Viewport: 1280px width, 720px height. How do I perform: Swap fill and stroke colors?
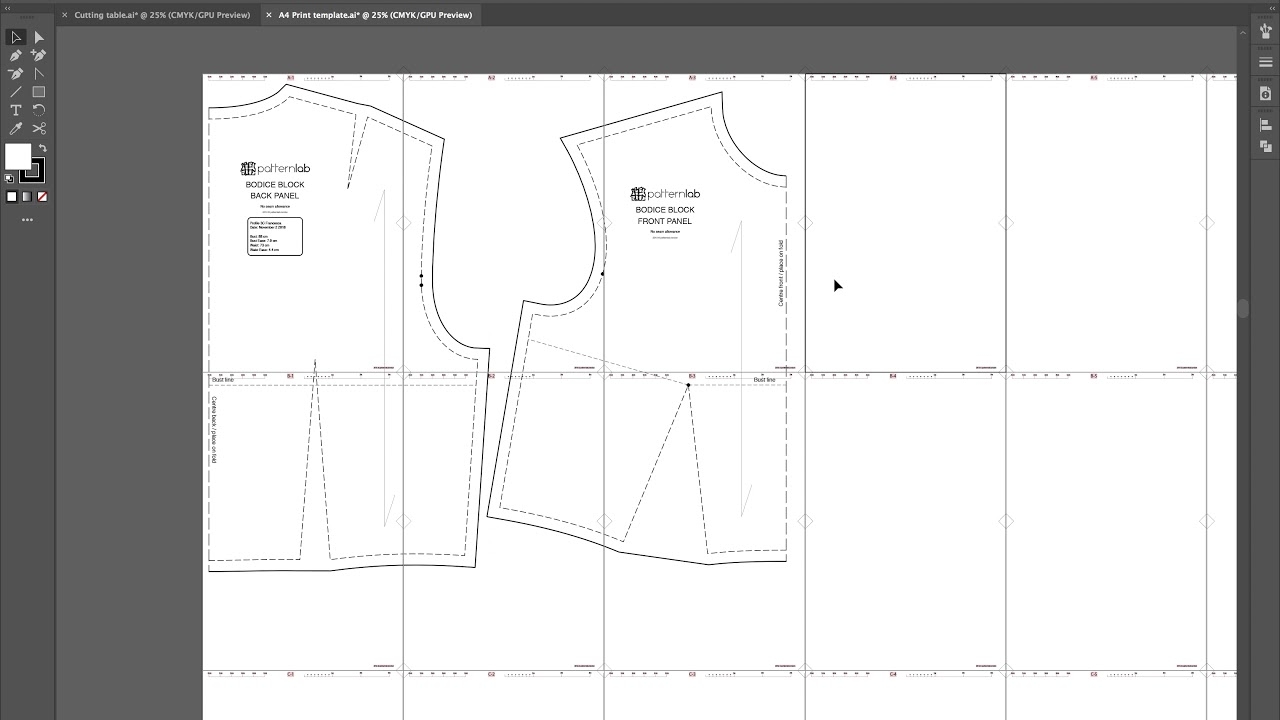point(43,148)
